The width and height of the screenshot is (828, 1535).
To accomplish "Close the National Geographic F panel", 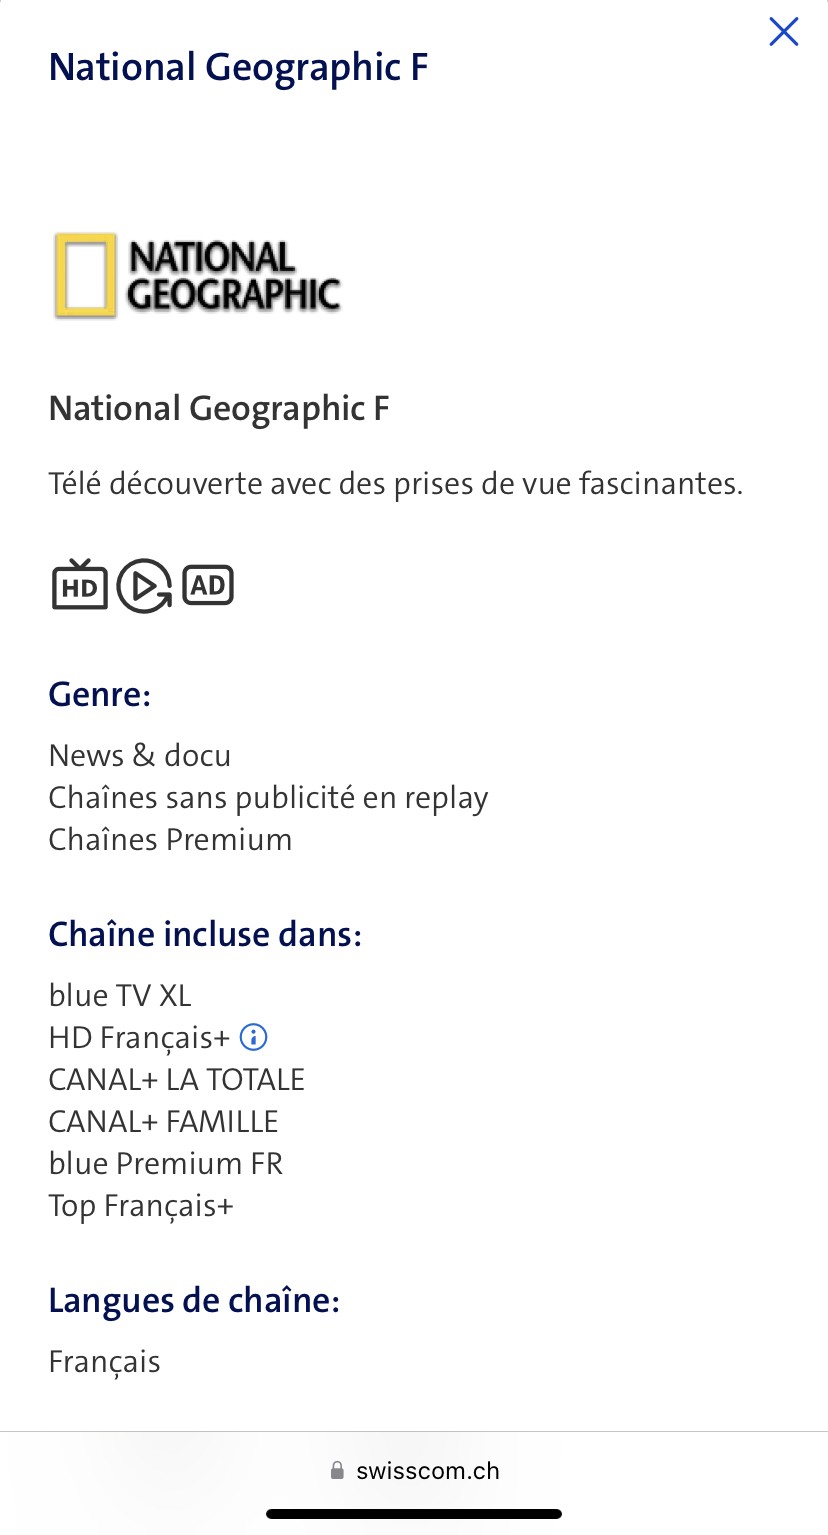I will 783,32.
